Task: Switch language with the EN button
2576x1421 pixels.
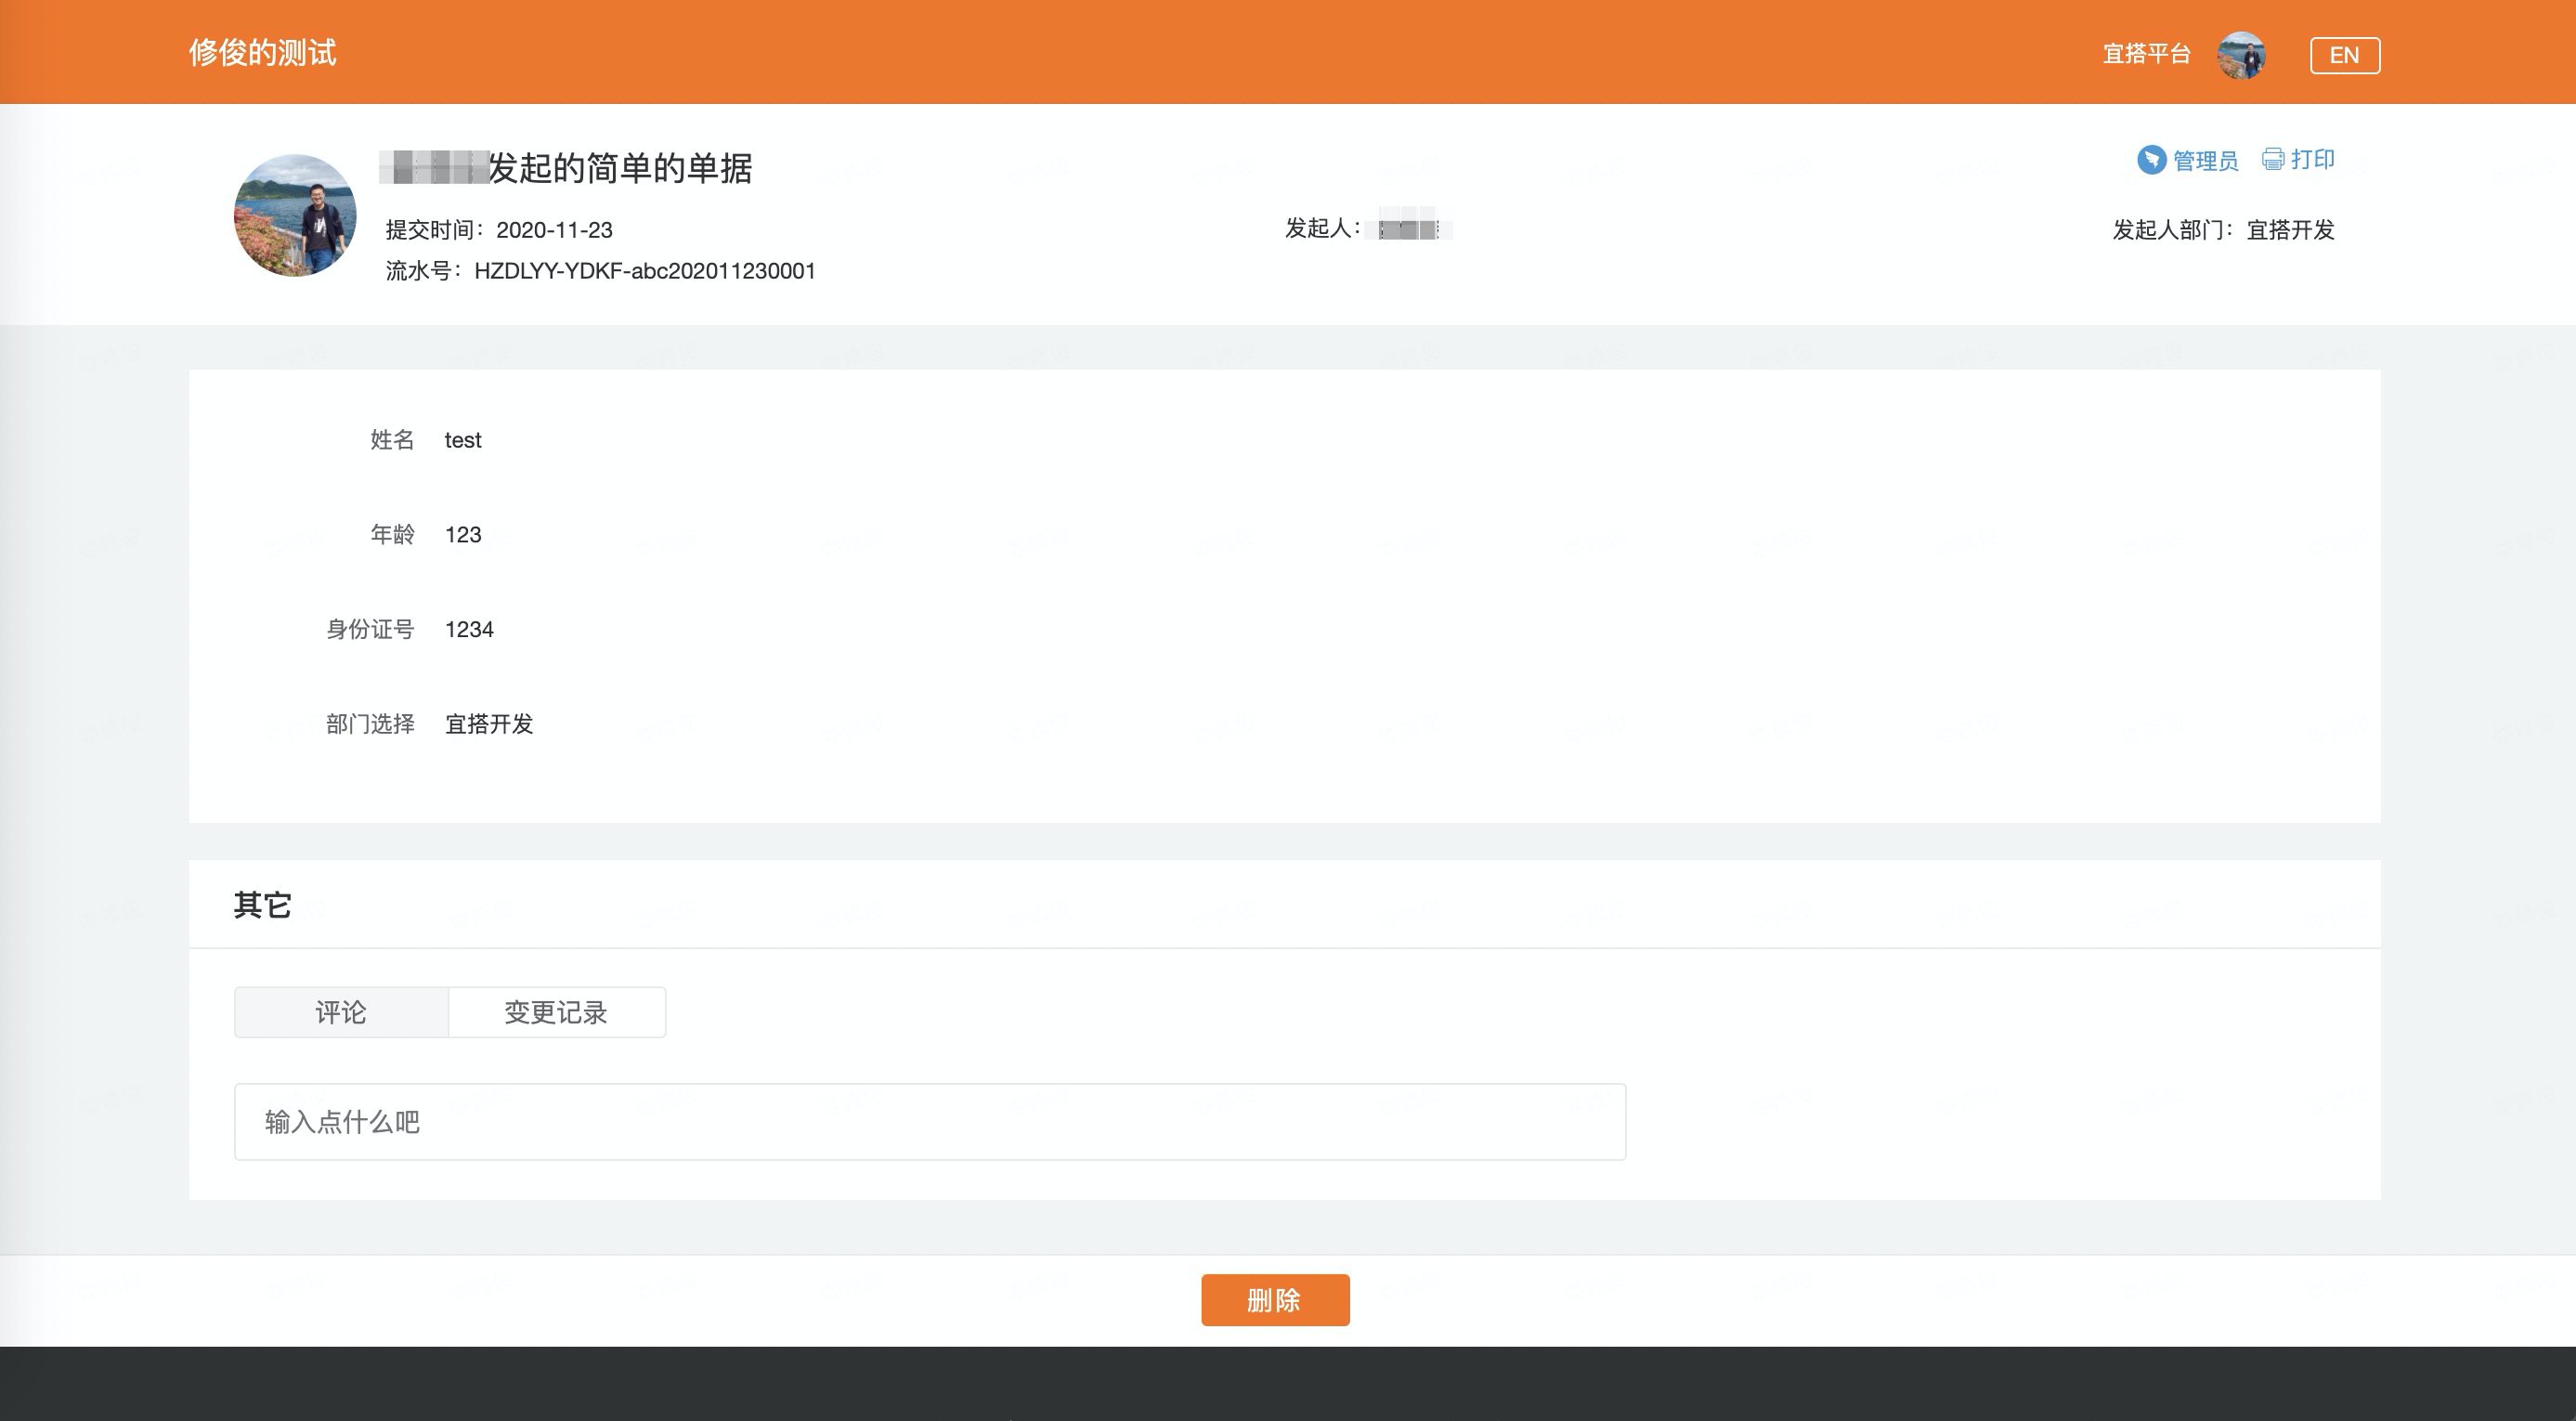Action: (2344, 55)
